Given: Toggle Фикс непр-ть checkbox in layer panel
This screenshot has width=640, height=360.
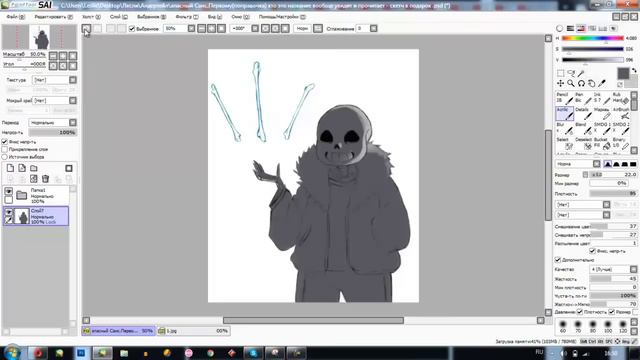Looking at the screenshot, I should 5,142.
